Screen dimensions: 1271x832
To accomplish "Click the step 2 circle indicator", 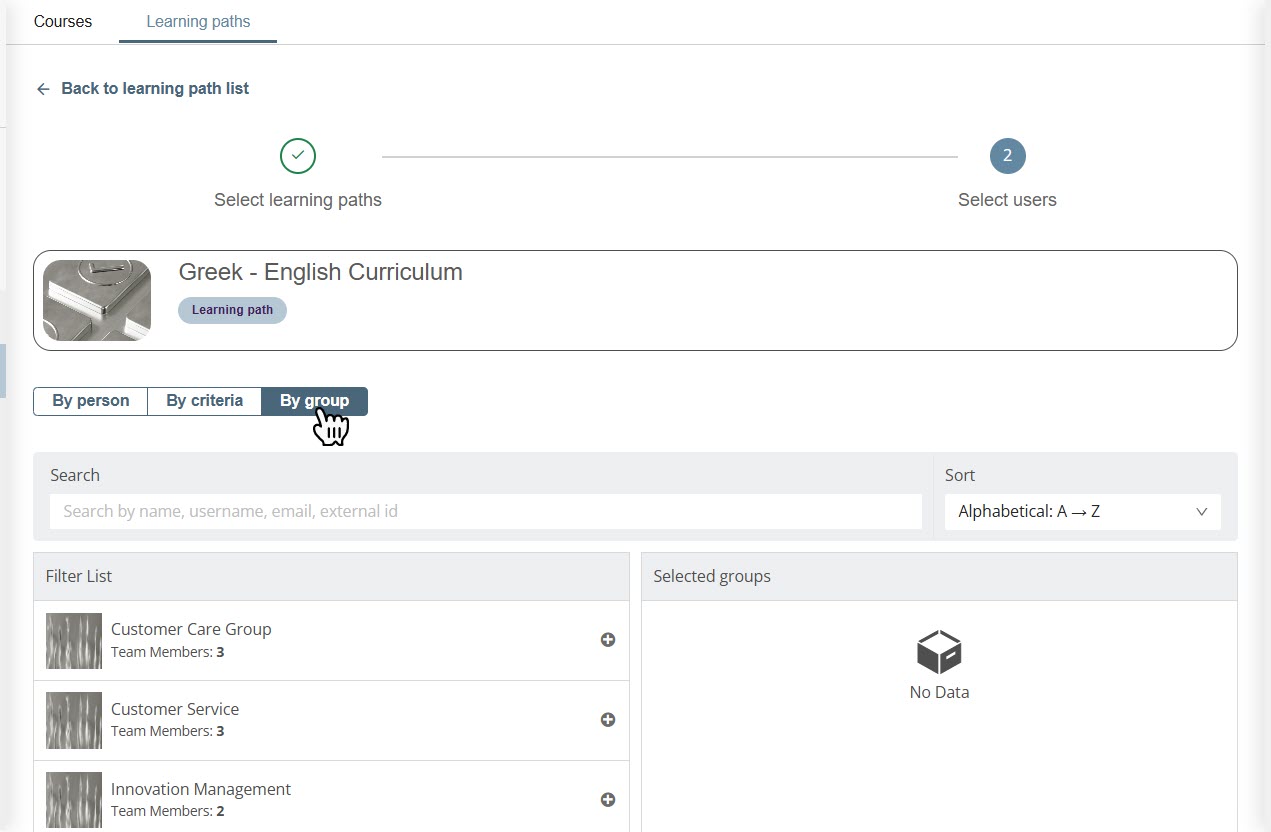I will pyautogui.click(x=1007, y=156).
